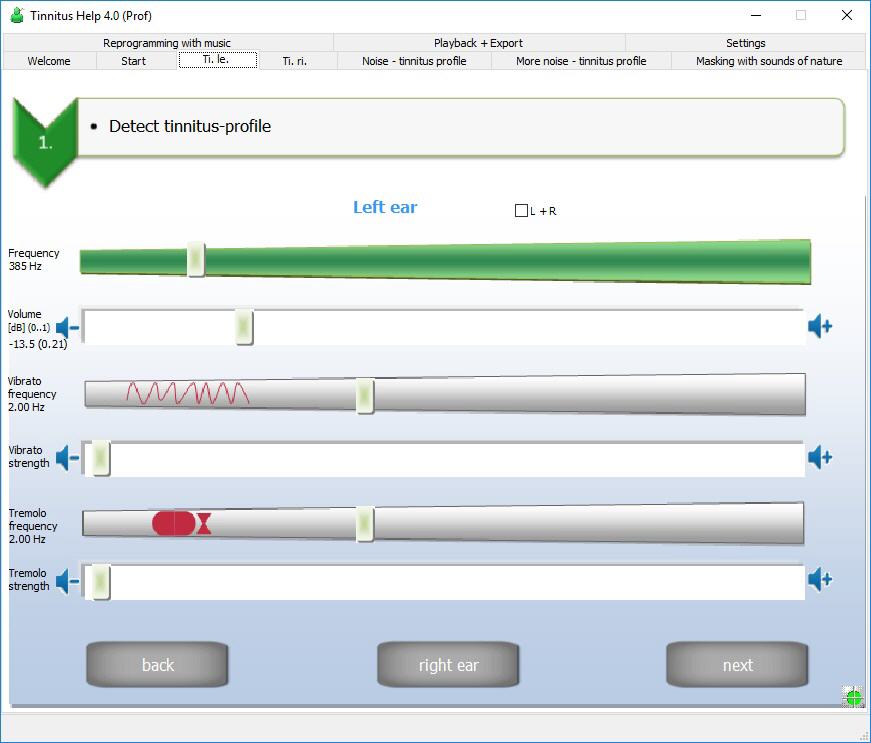Click the Tremolo strength slider handle

point(101,581)
